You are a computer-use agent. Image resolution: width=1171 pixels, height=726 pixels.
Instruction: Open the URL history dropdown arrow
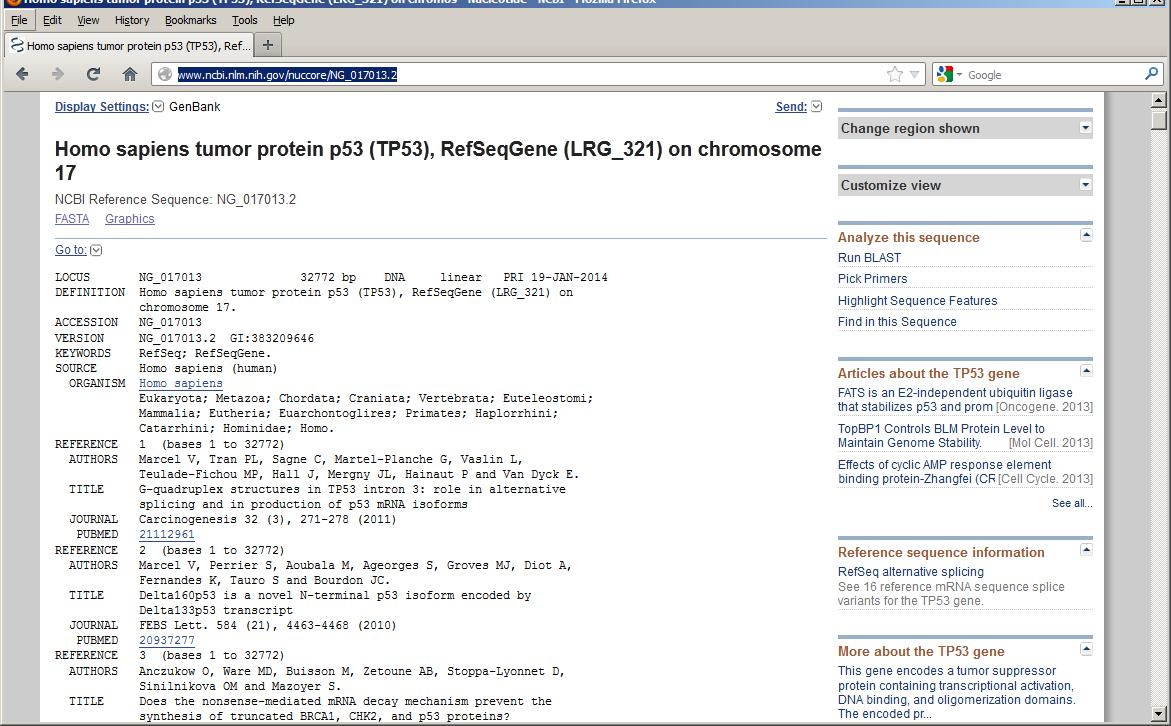coord(914,75)
